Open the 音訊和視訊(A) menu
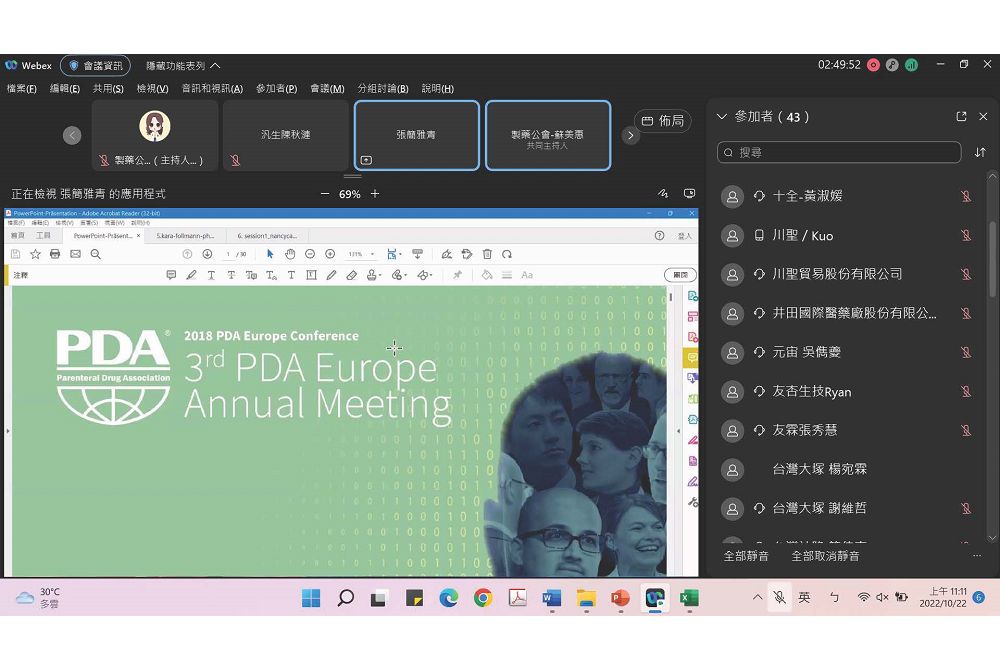Image resolution: width=1000 pixels, height=670 pixels. tap(212, 89)
